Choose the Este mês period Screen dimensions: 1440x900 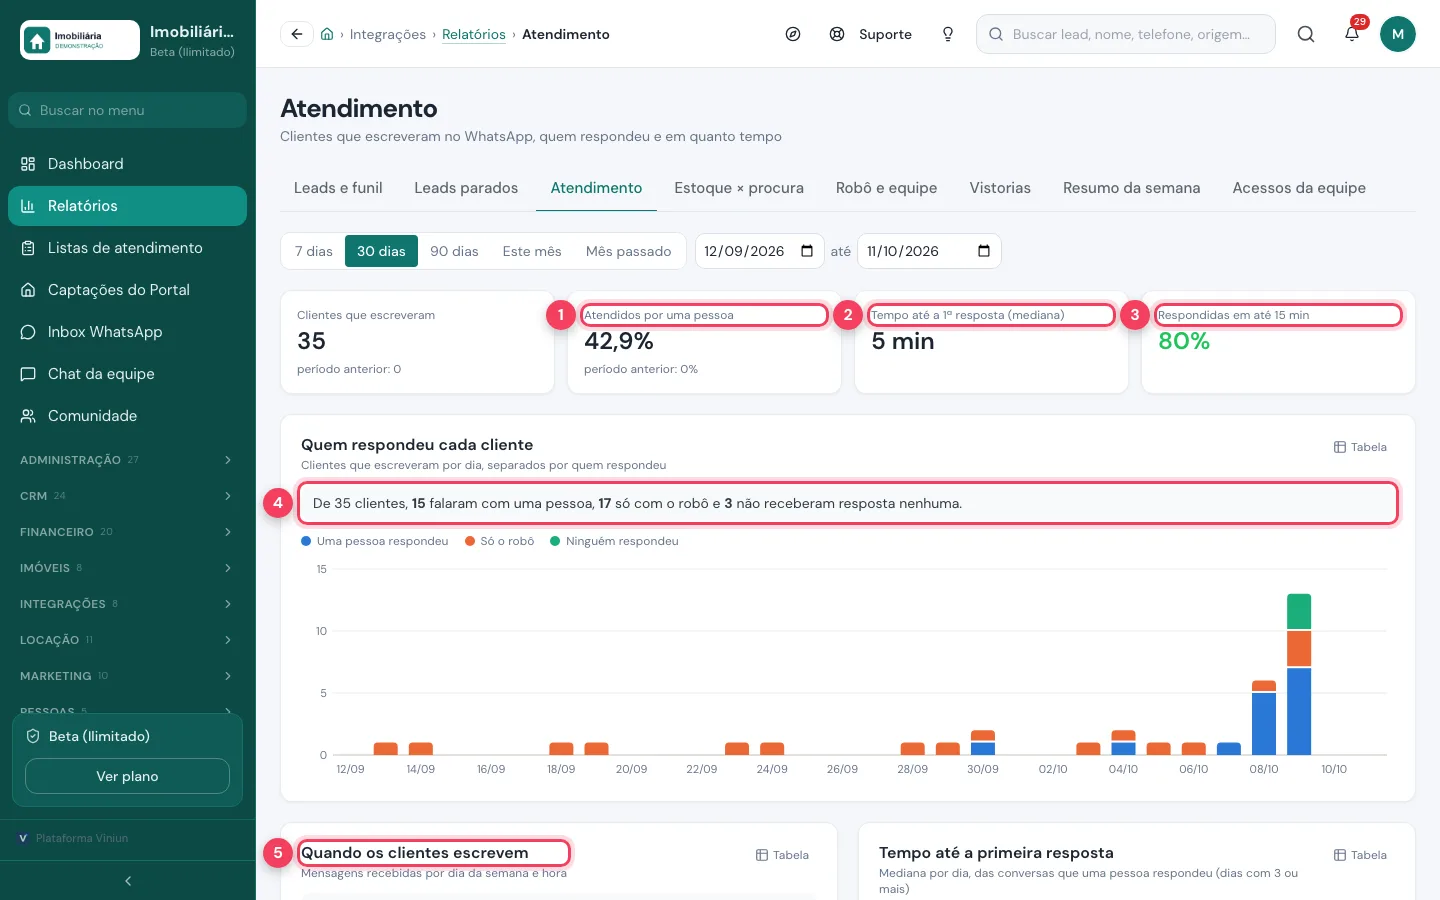532,251
